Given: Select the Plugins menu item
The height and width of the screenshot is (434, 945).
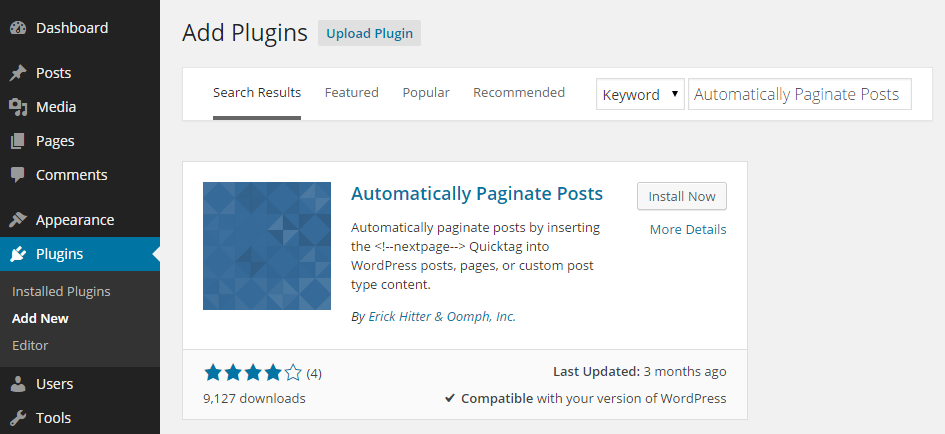Looking at the screenshot, I should pyautogui.click(x=80, y=254).
